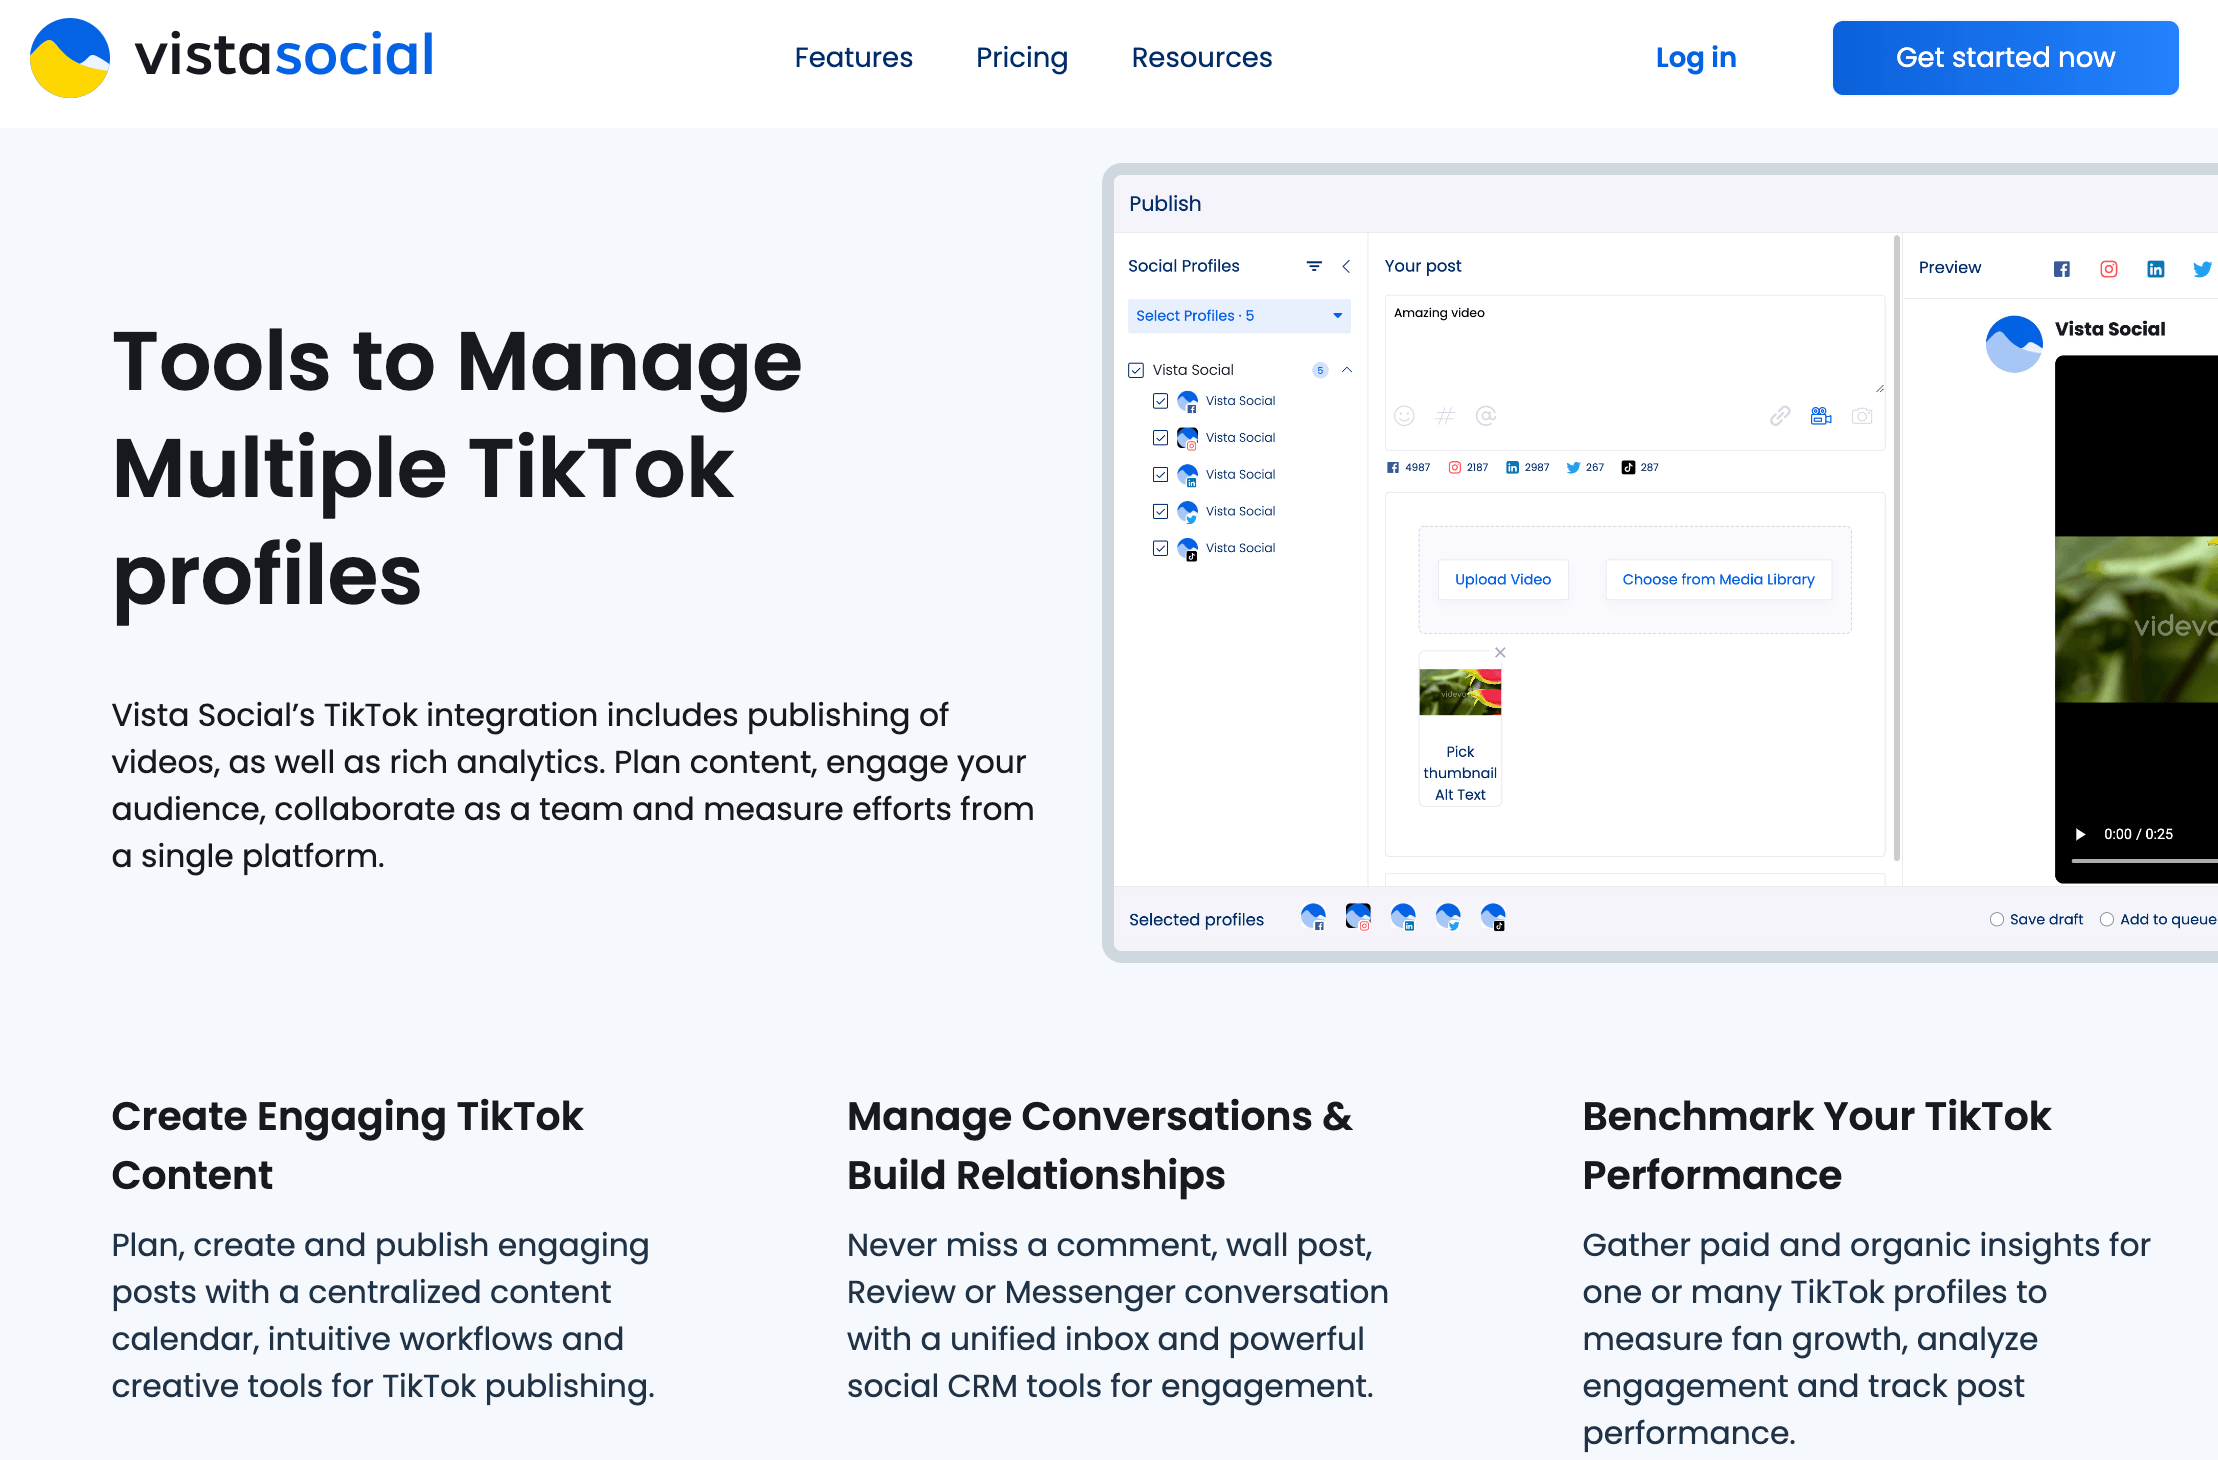2218x1460 pixels.
Task: Choose from Media Library
Action: click(1717, 579)
